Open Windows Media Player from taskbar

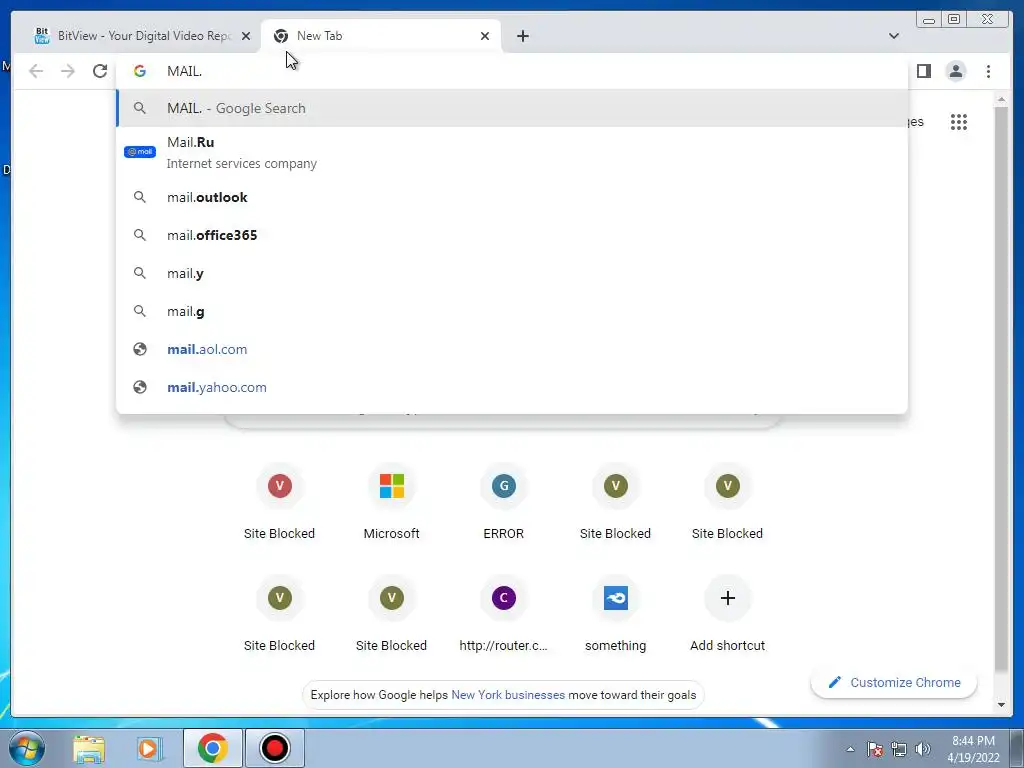pyautogui.click(x=150, y=748)
